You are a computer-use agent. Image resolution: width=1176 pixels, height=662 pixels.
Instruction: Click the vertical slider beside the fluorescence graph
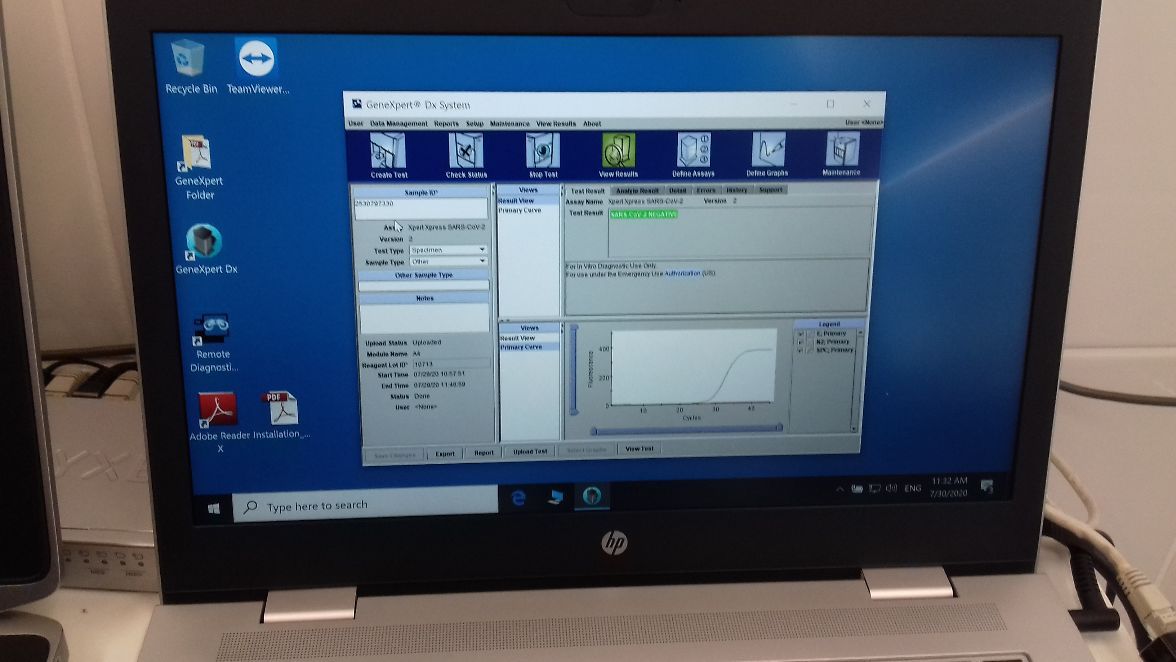click(x=574, y=369)
